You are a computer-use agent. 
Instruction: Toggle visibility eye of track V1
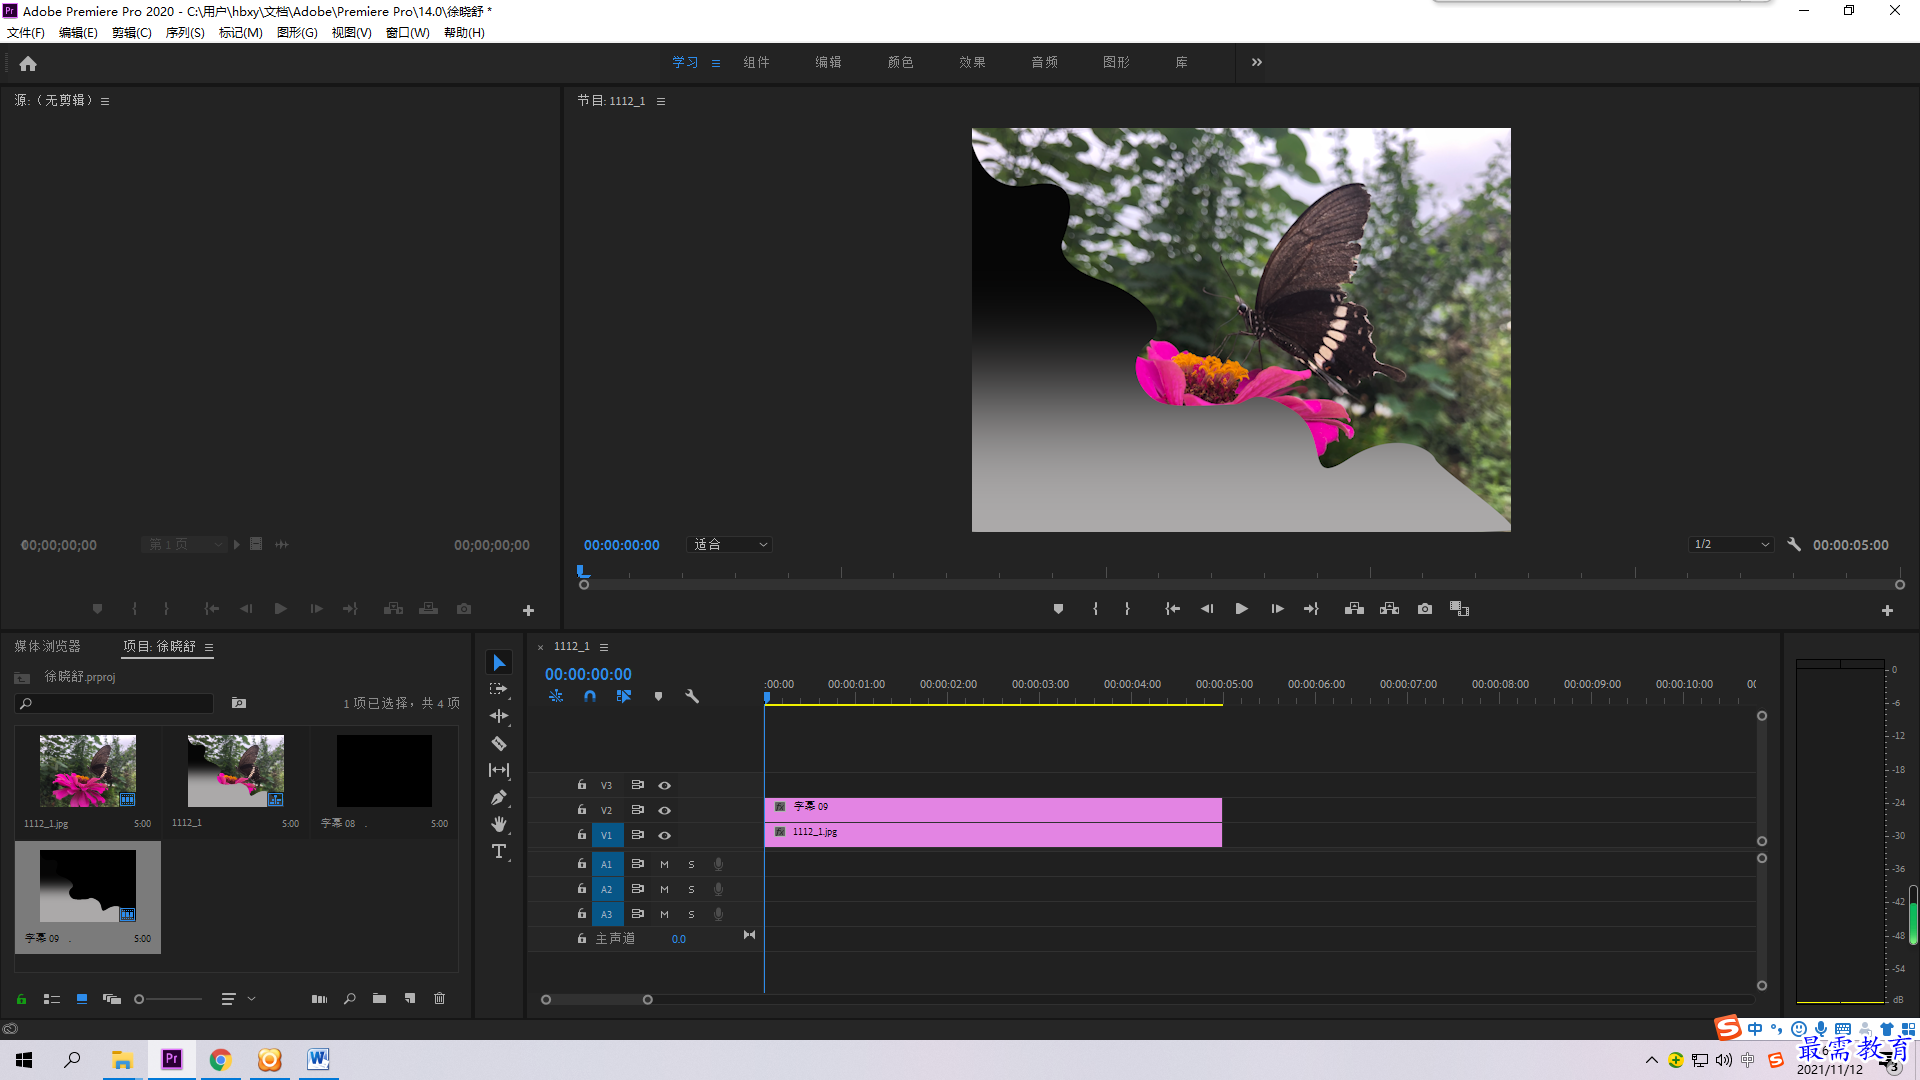(x=664, y=835)
